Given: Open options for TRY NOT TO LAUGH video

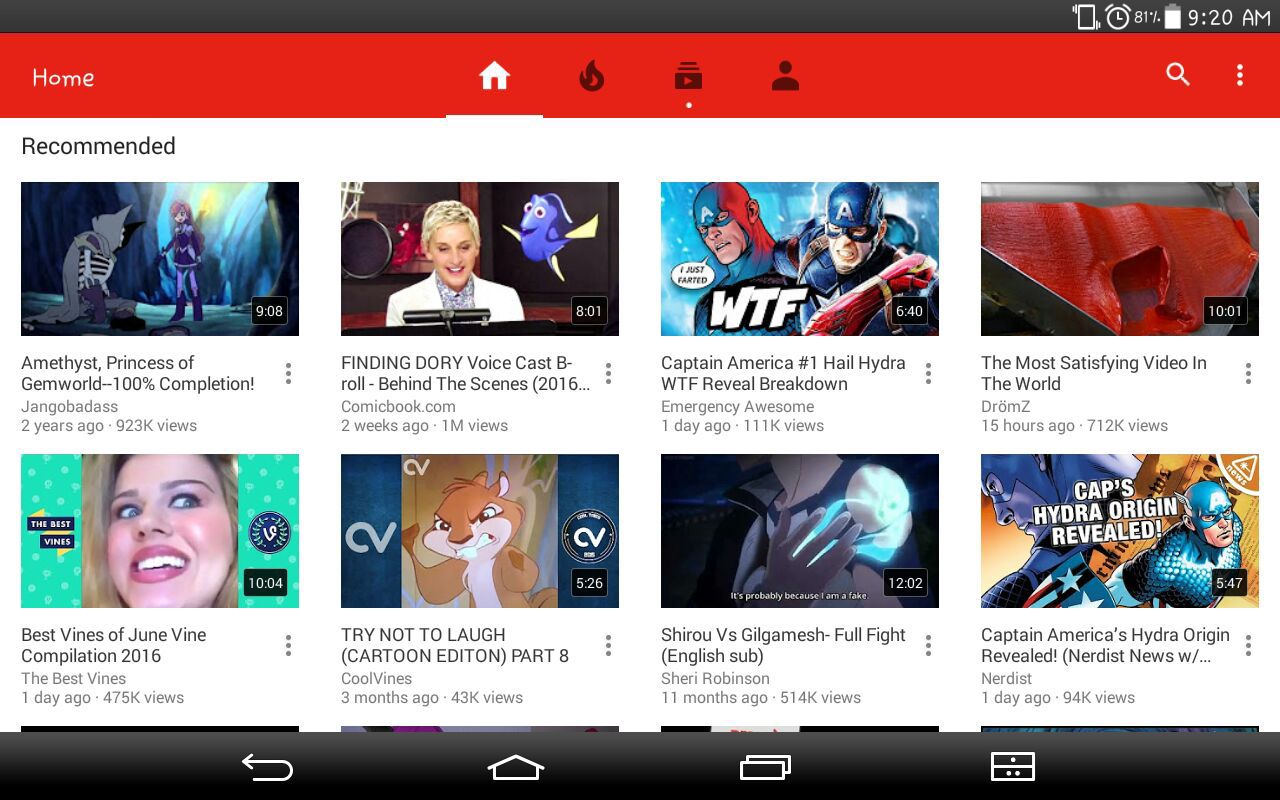Looking at the screenshot, I should (x=608, y=646).
